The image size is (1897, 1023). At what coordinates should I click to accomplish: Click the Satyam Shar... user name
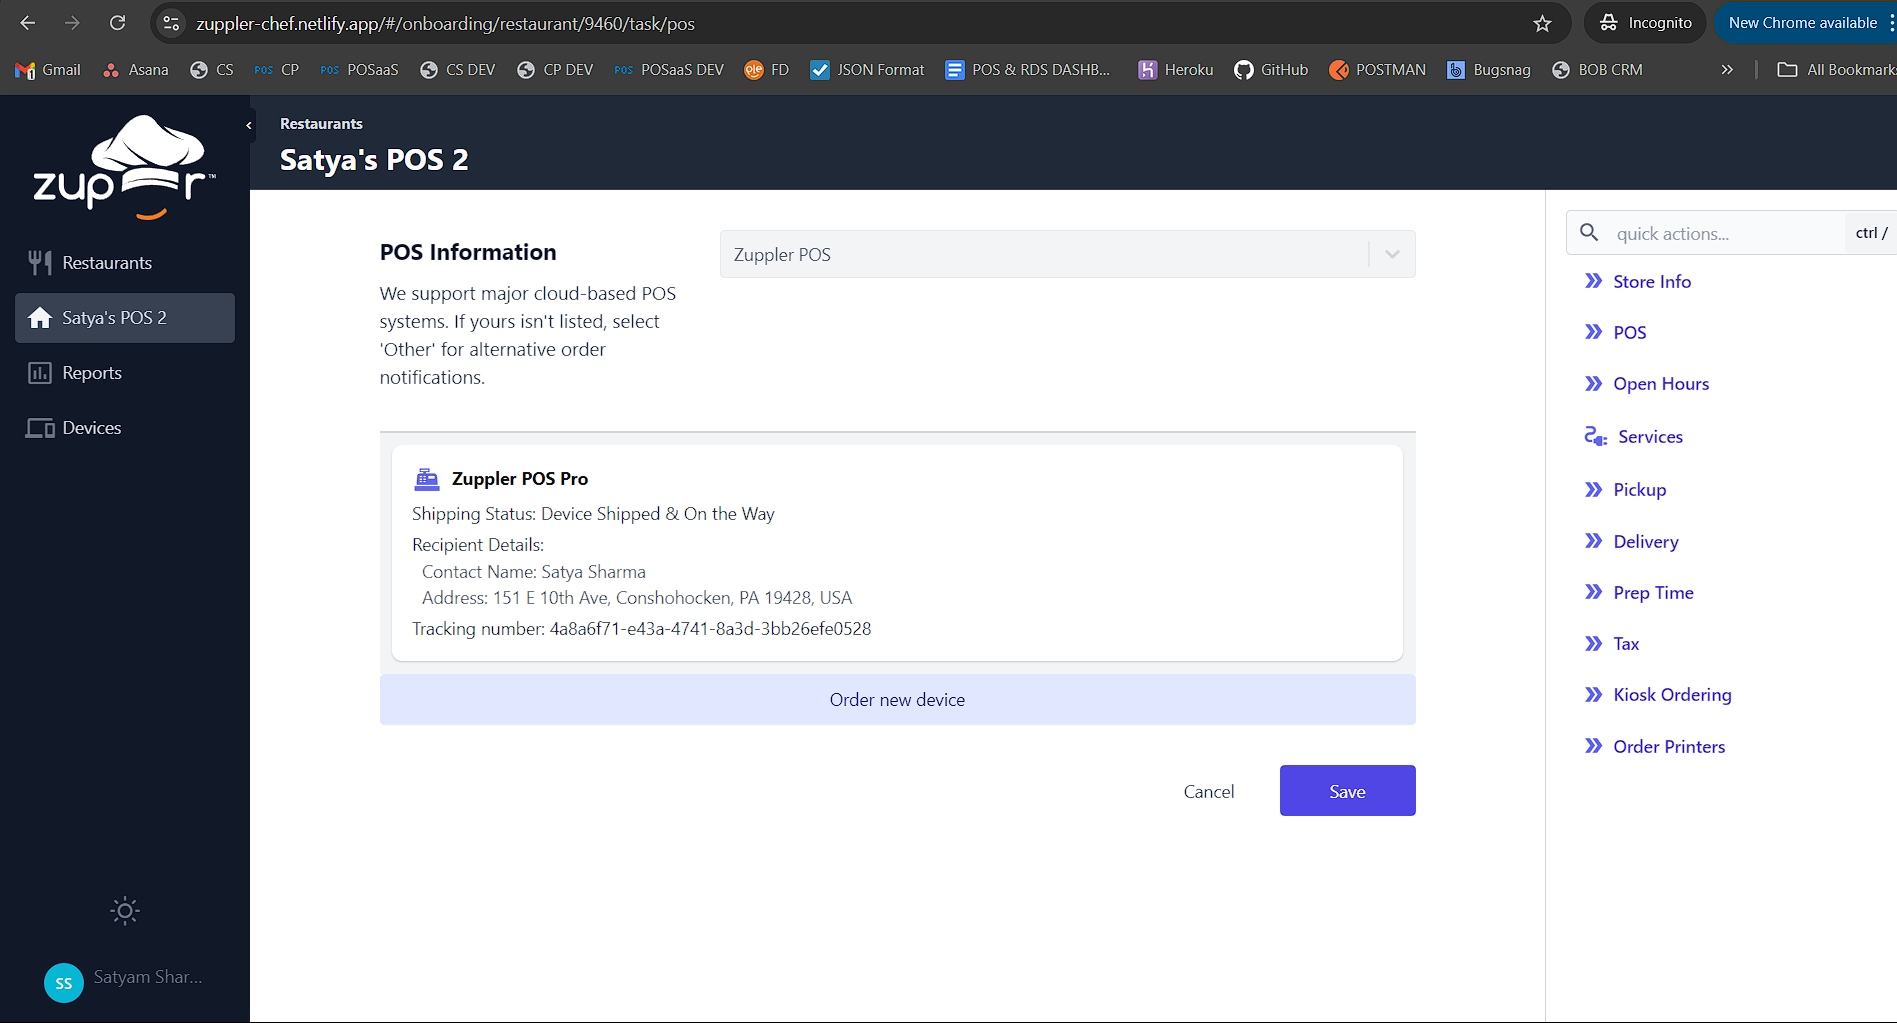coord(148,977)
